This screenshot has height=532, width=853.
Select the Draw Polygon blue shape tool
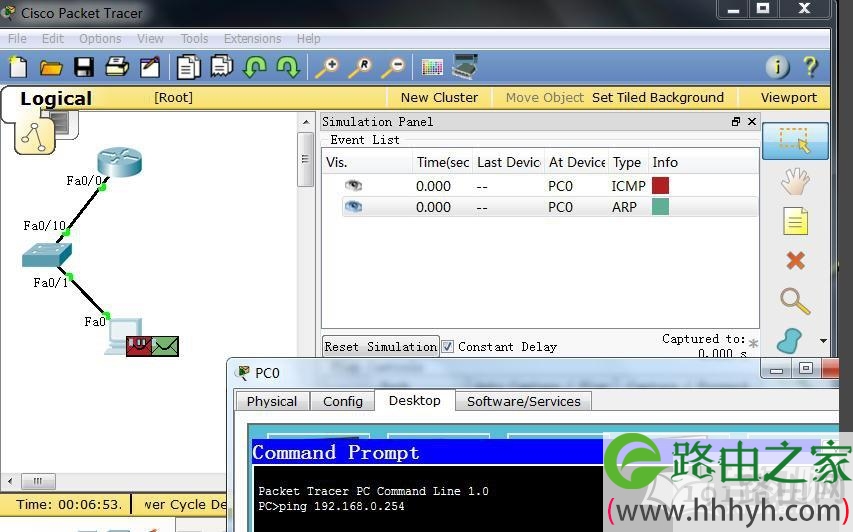click(790, 341)
